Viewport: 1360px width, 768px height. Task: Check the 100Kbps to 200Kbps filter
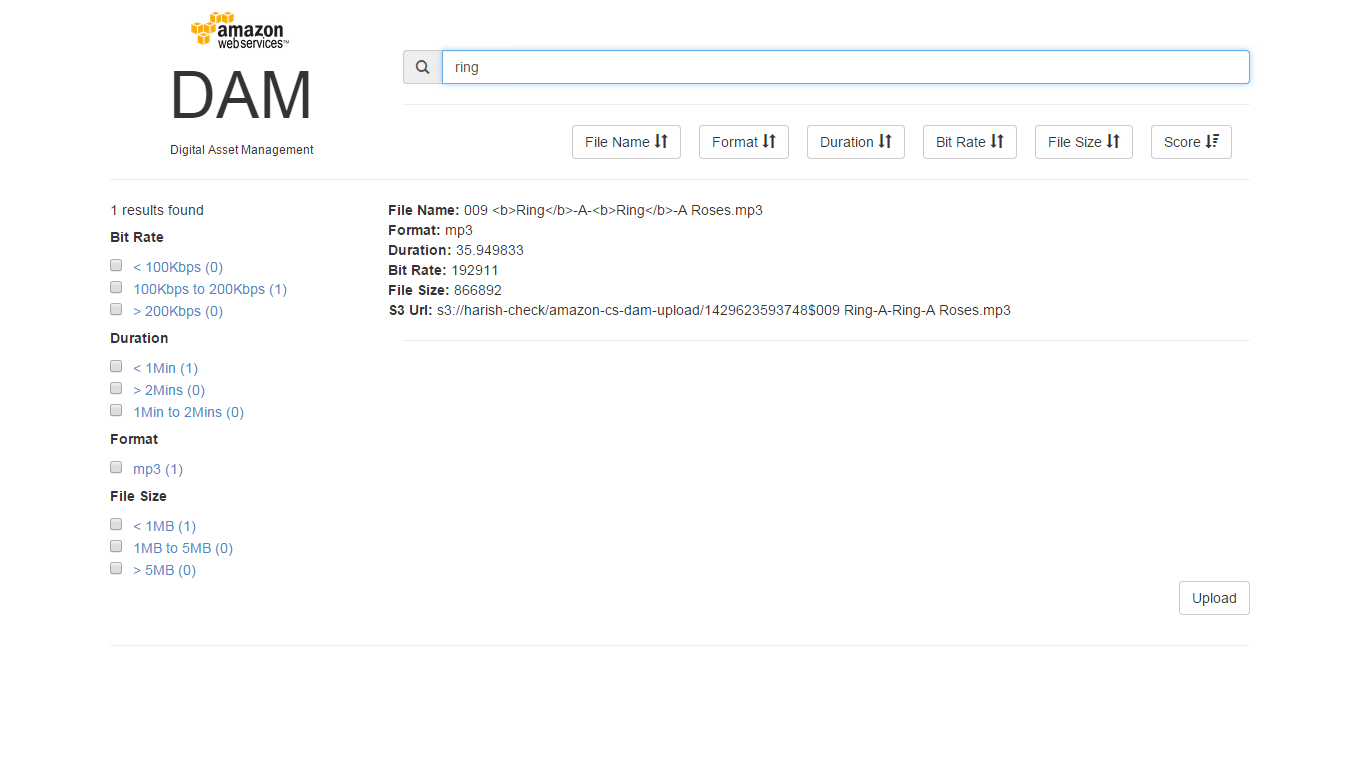tap(116, 288)
